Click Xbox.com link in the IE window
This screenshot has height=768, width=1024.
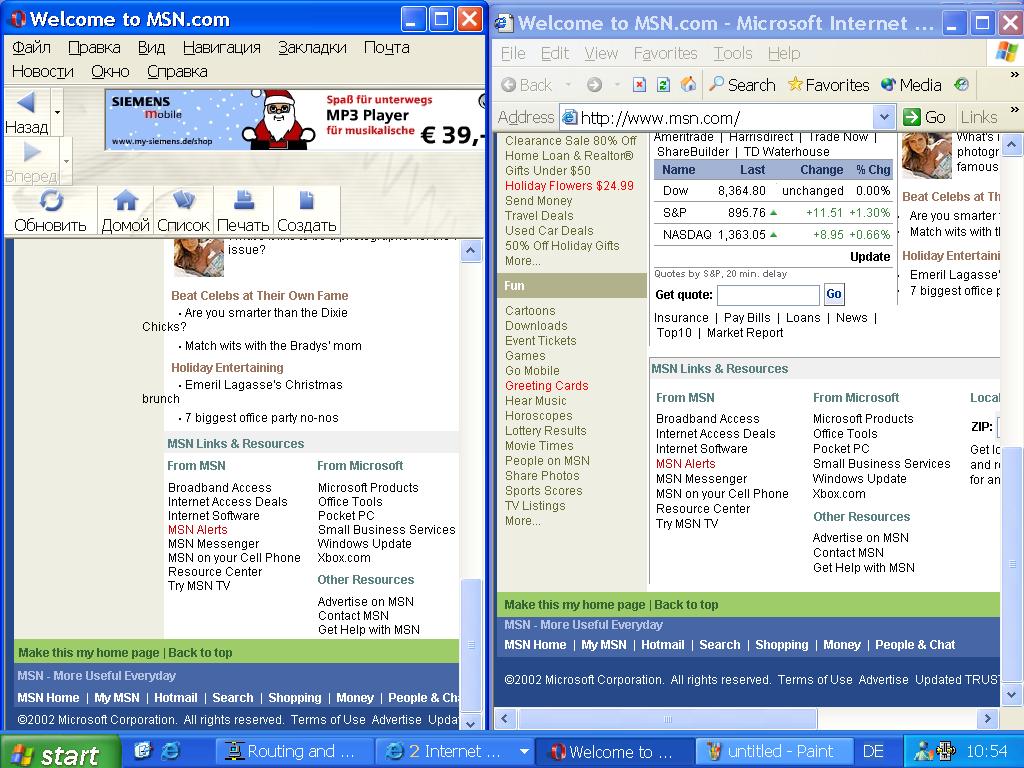pos(839,494)
